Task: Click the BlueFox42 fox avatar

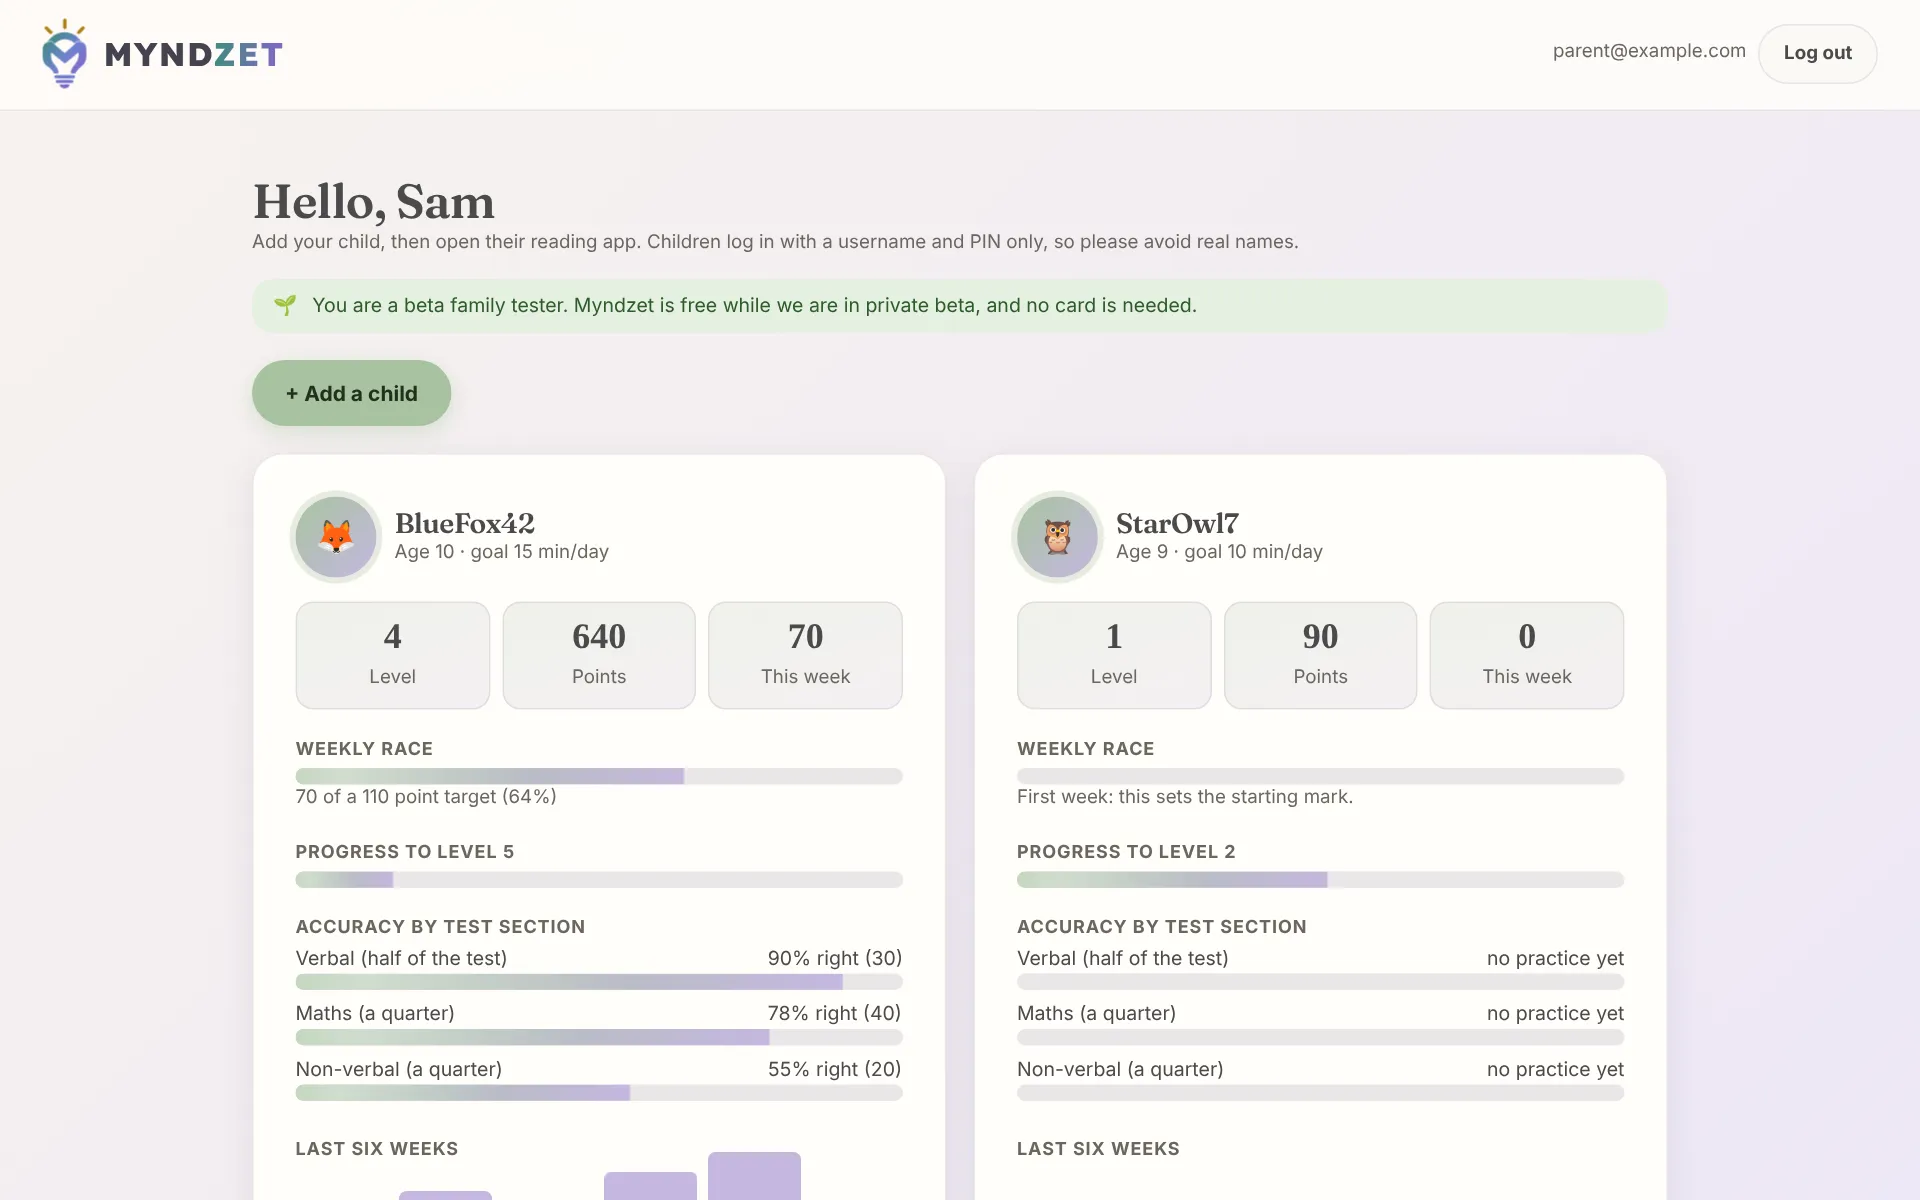Action: click(336, 537)
